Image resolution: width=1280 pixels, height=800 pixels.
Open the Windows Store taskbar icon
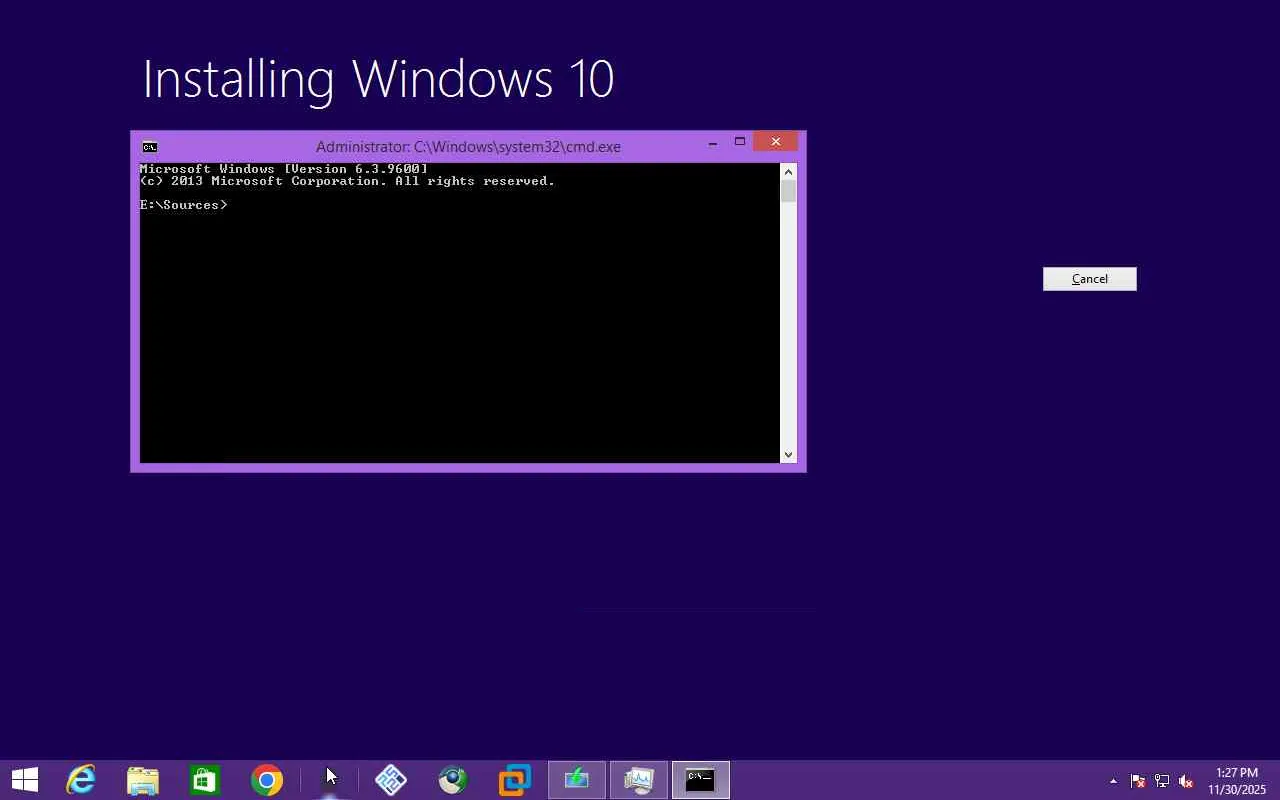[x=205, y=780]
